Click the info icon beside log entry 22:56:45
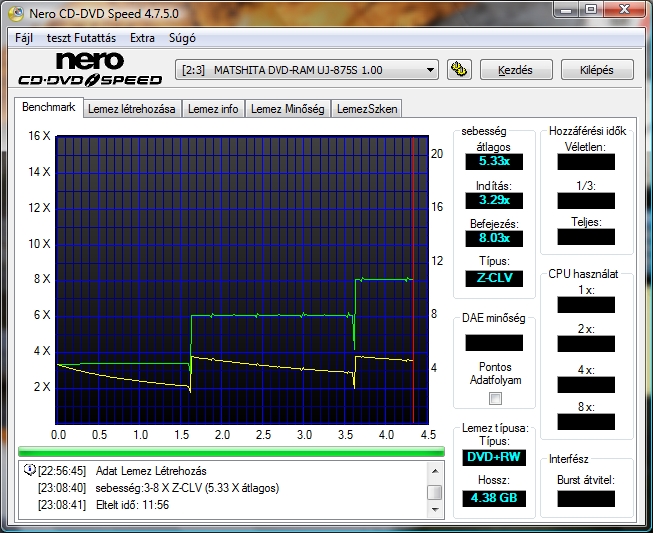 (x=29, y=470)
